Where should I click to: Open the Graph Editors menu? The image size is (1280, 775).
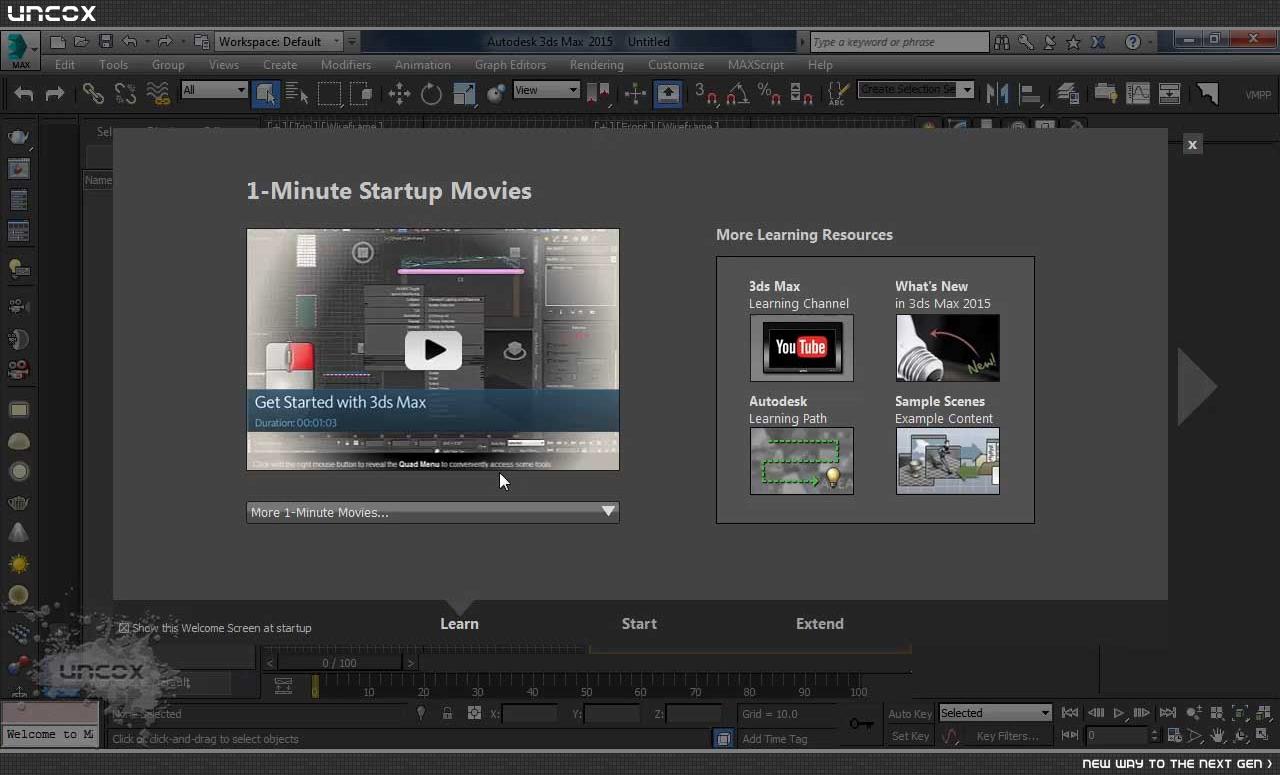510,65
